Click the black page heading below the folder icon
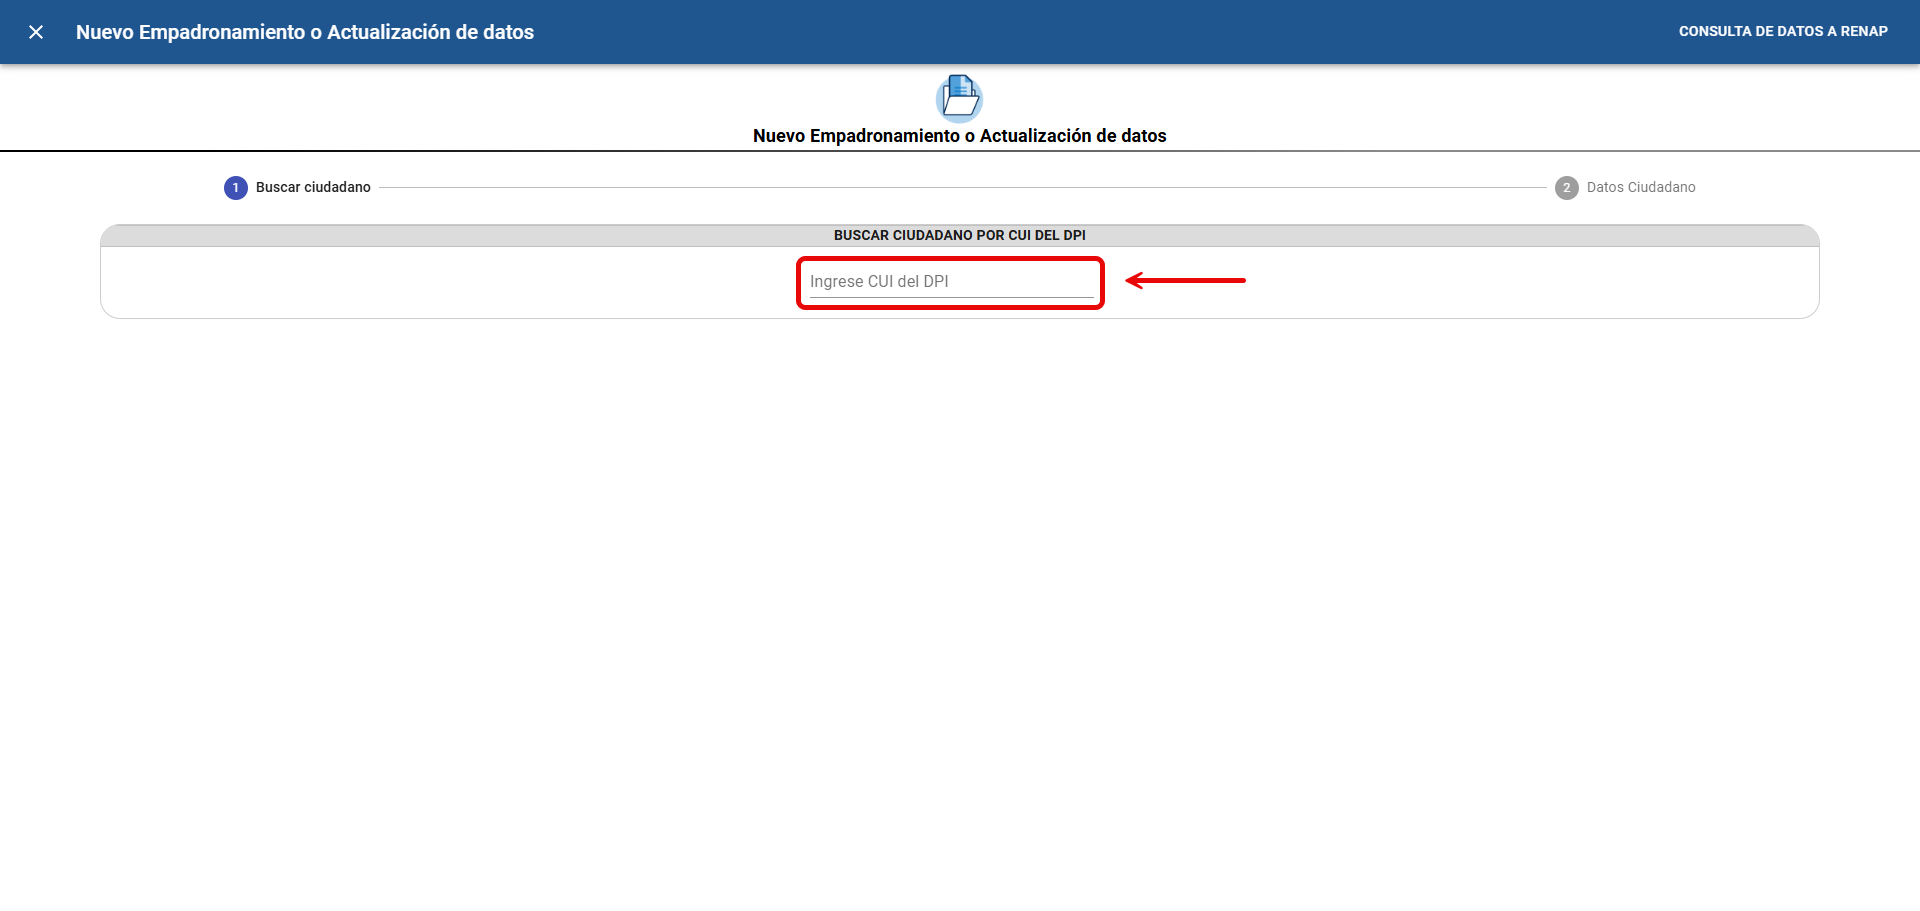This screenshot has height=911, width=1920. (959, 136)
